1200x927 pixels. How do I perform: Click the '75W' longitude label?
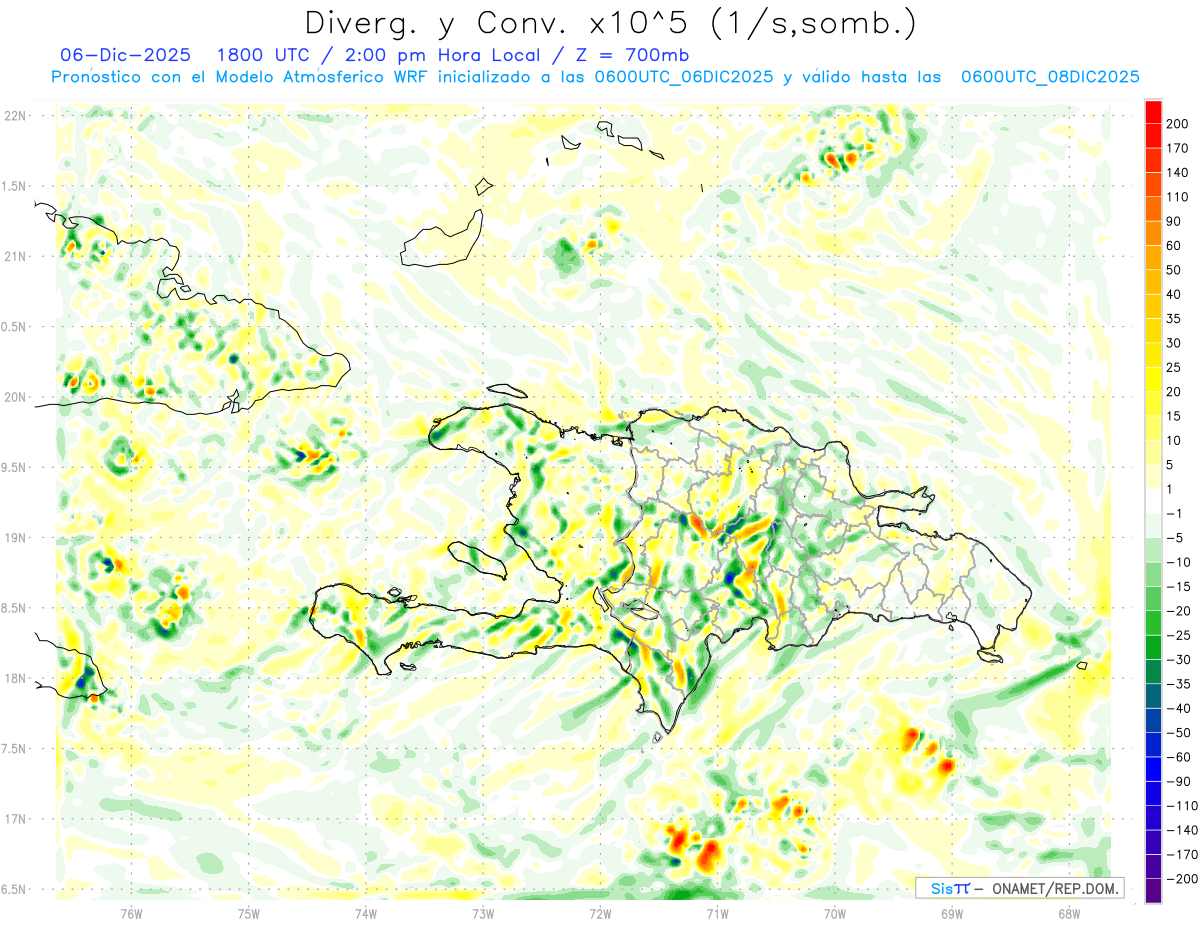point(249,913)
